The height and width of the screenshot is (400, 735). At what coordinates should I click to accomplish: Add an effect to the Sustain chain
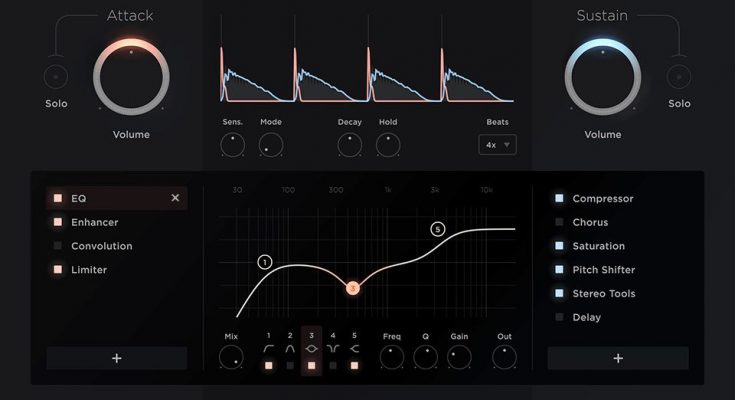point(618,358)
